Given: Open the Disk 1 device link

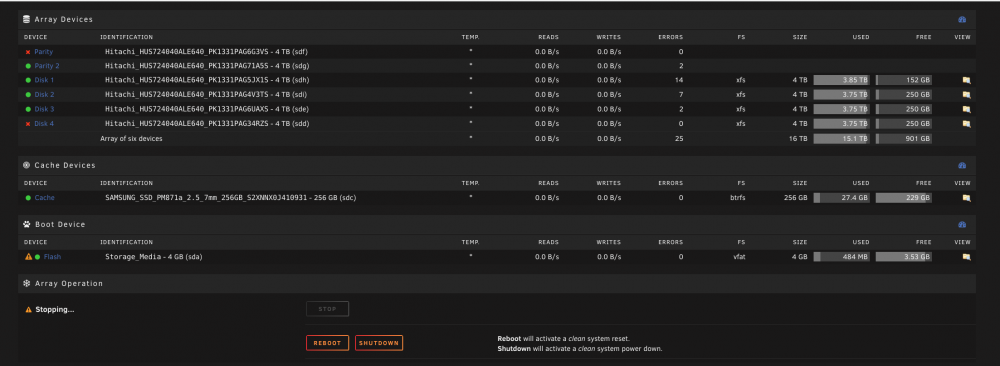Looking at the screenshot, I should (x=44, y=80).
